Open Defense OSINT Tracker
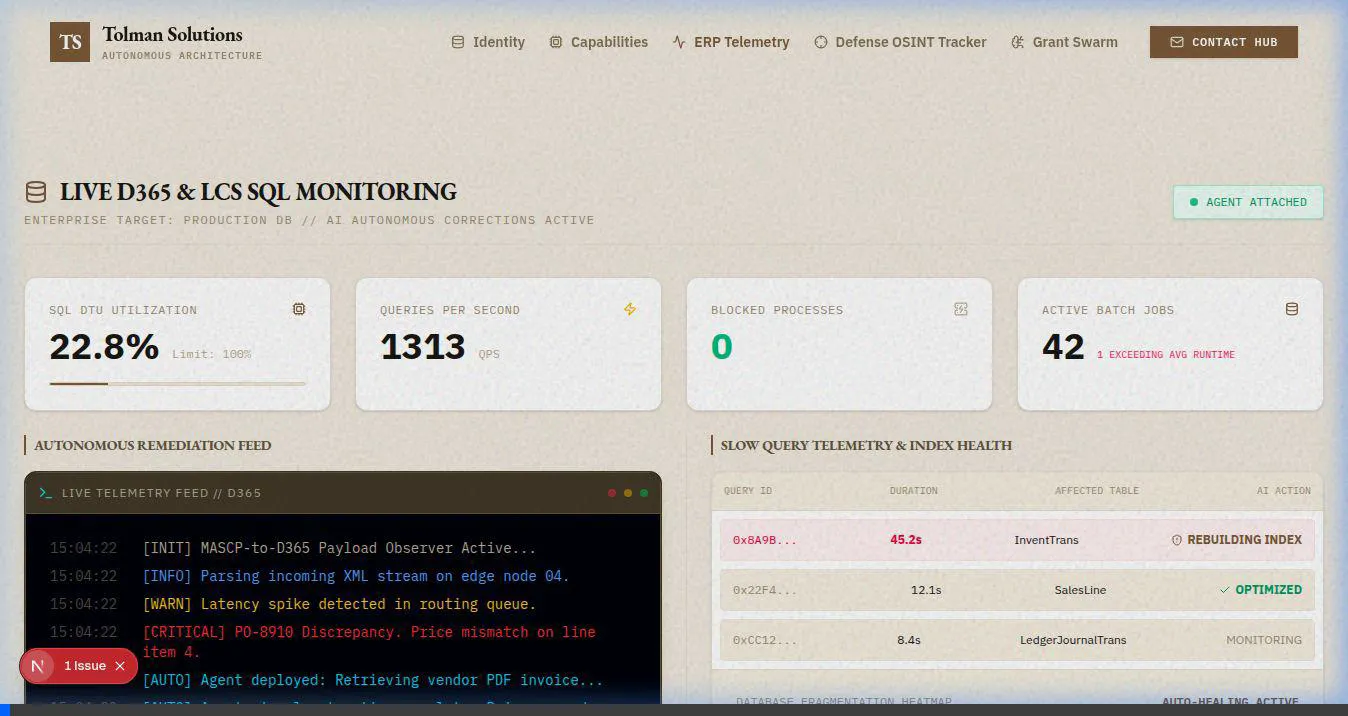 pyautogui.click(x=900, y=42)
